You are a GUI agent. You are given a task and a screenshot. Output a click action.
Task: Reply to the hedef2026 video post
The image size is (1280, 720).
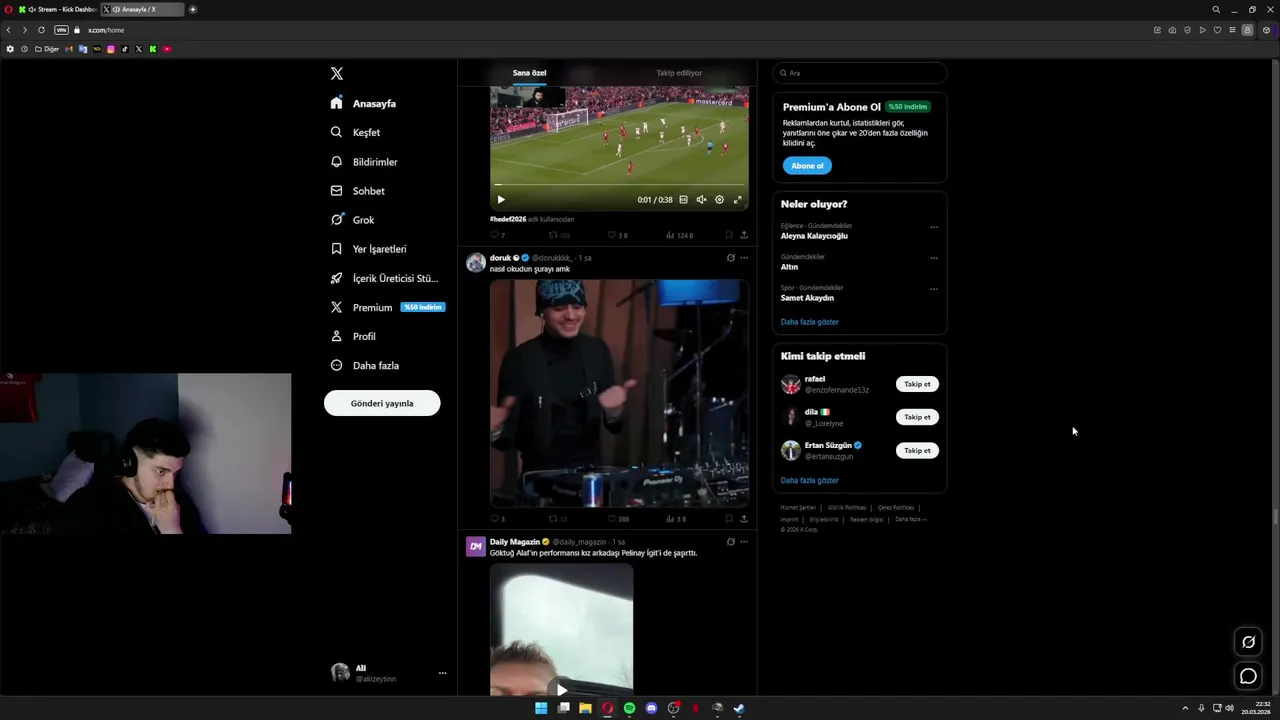pos(497,235)
